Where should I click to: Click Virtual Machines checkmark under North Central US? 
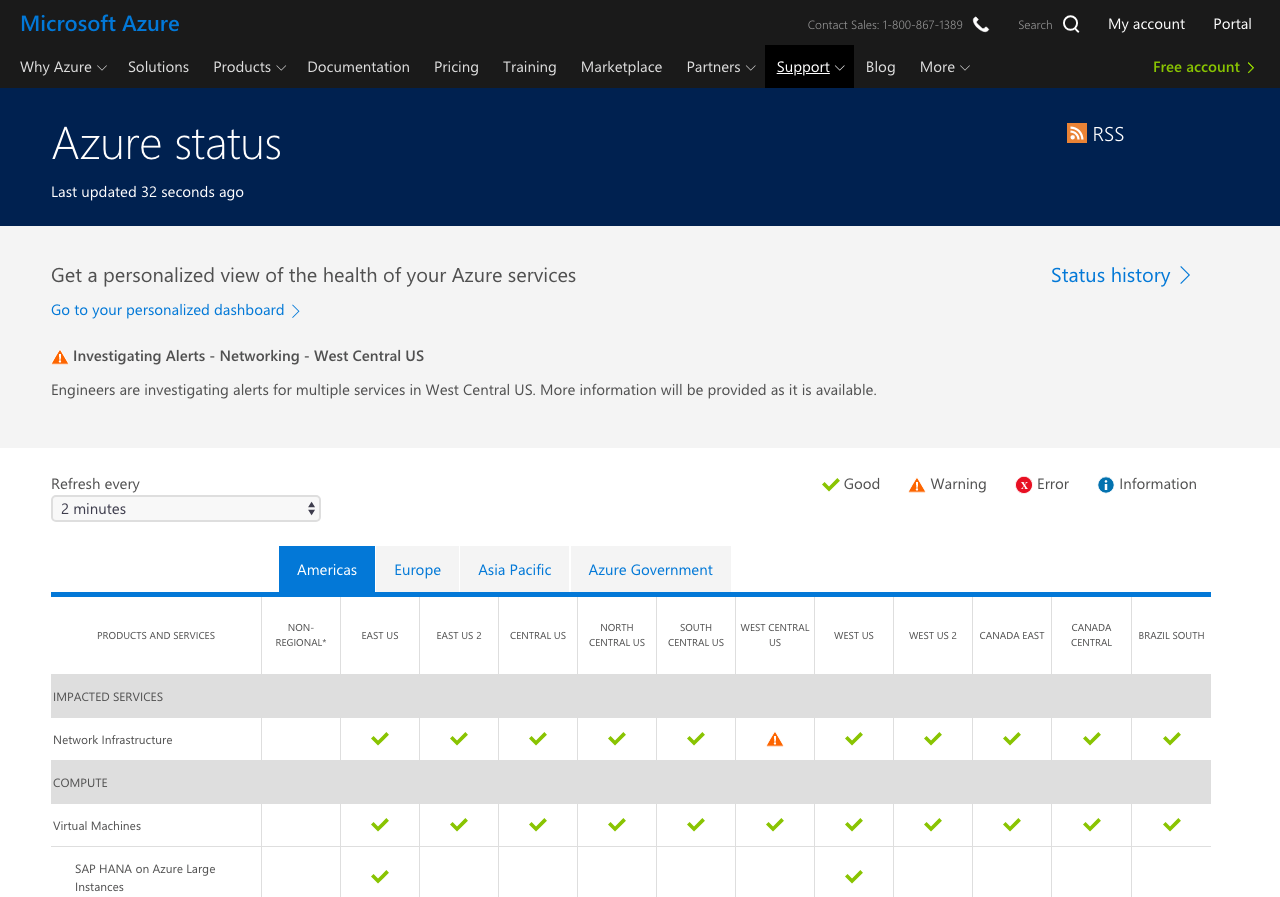(x=617, y=825)
